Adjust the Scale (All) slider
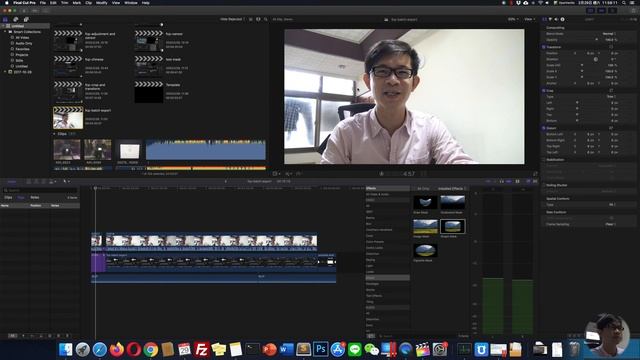The height and width of the screenshot is (360, 640). [x=582, y=65]
